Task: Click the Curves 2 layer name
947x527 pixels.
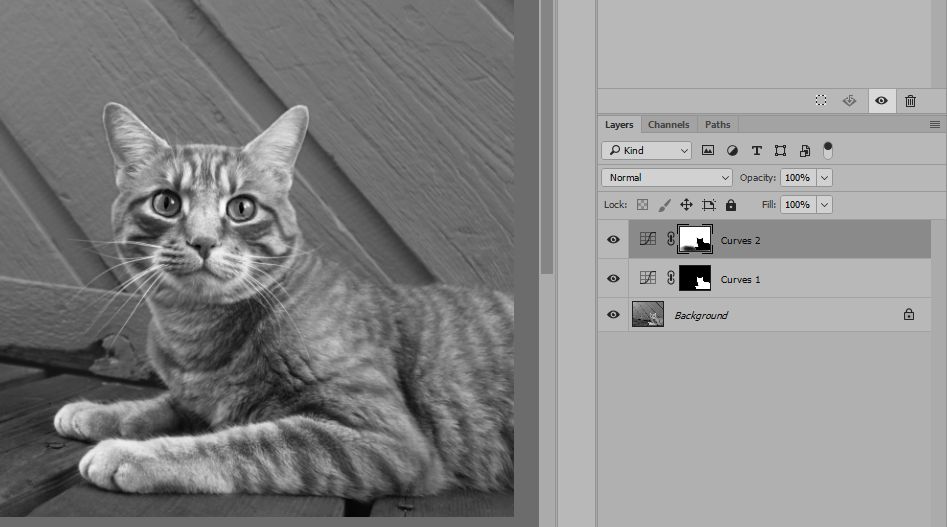Action: click(x=740, y=240)
